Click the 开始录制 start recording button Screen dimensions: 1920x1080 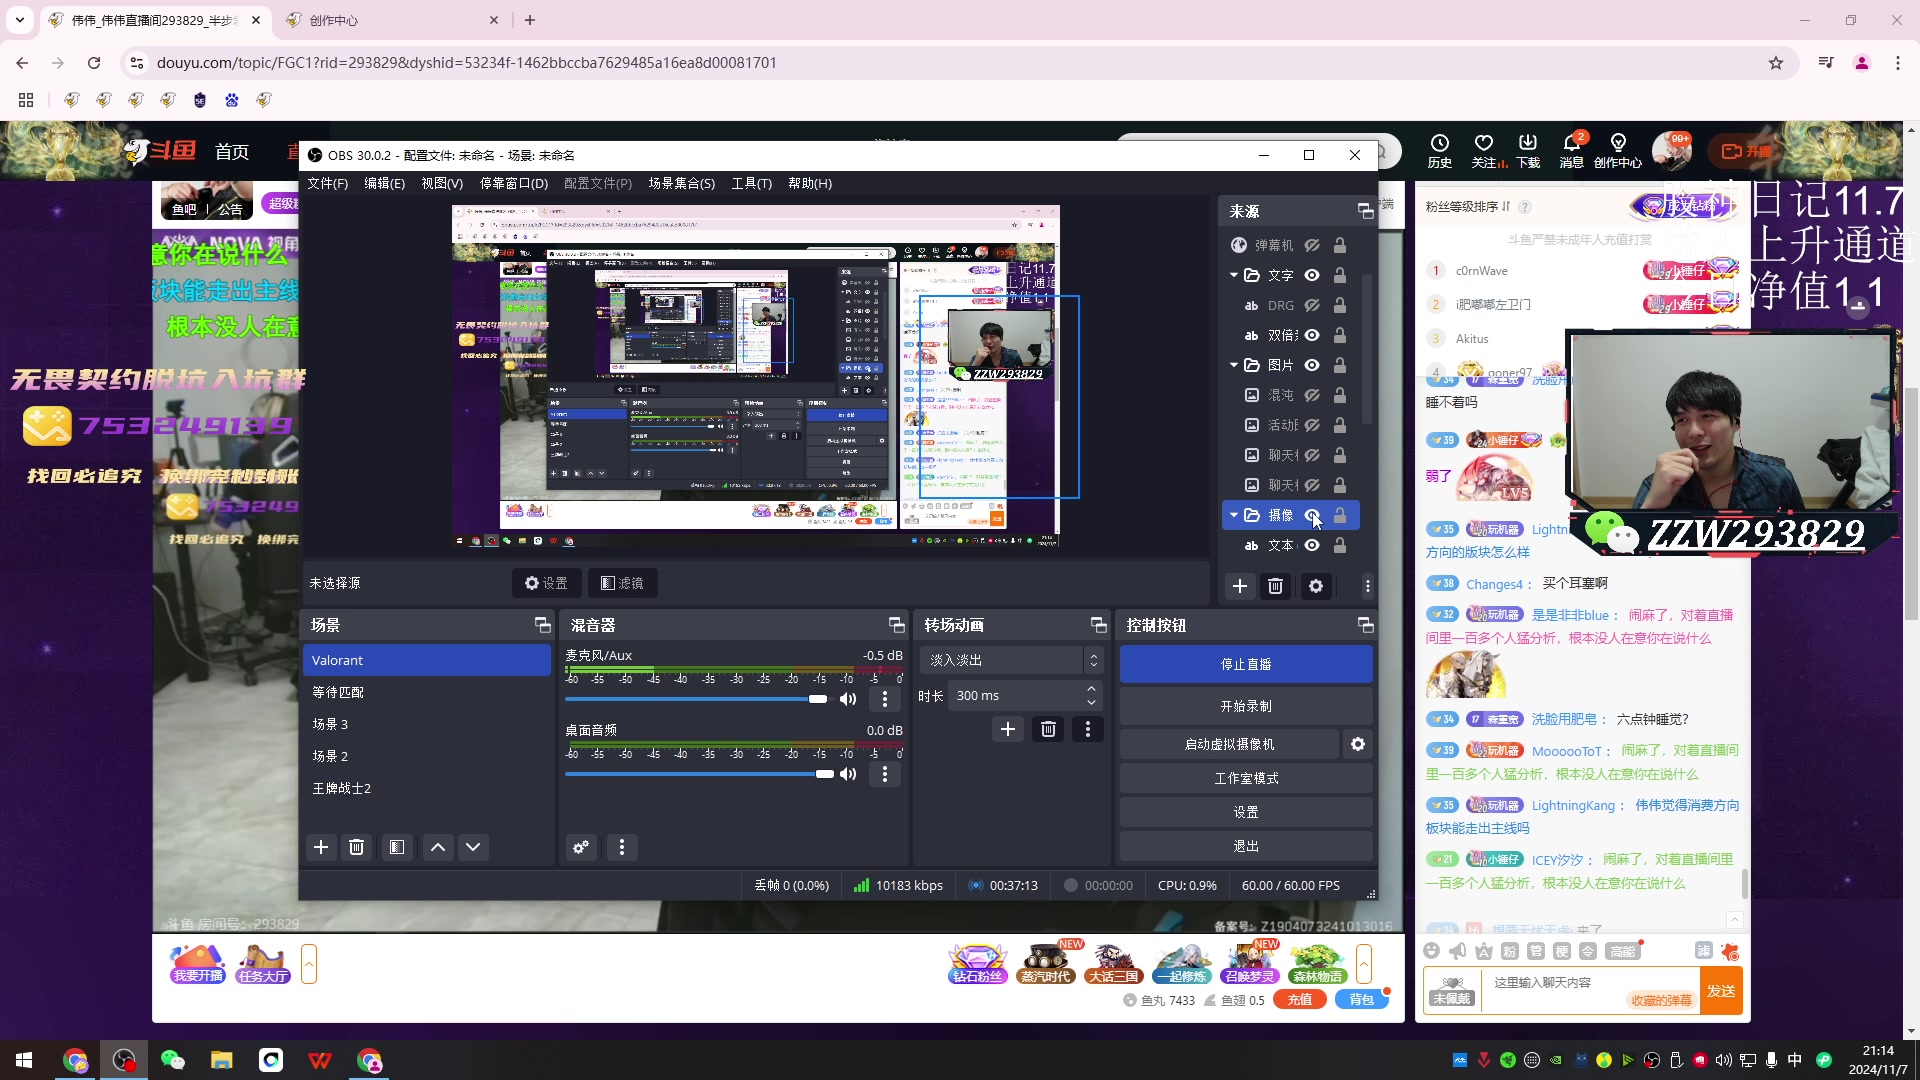coord(1246,706)
